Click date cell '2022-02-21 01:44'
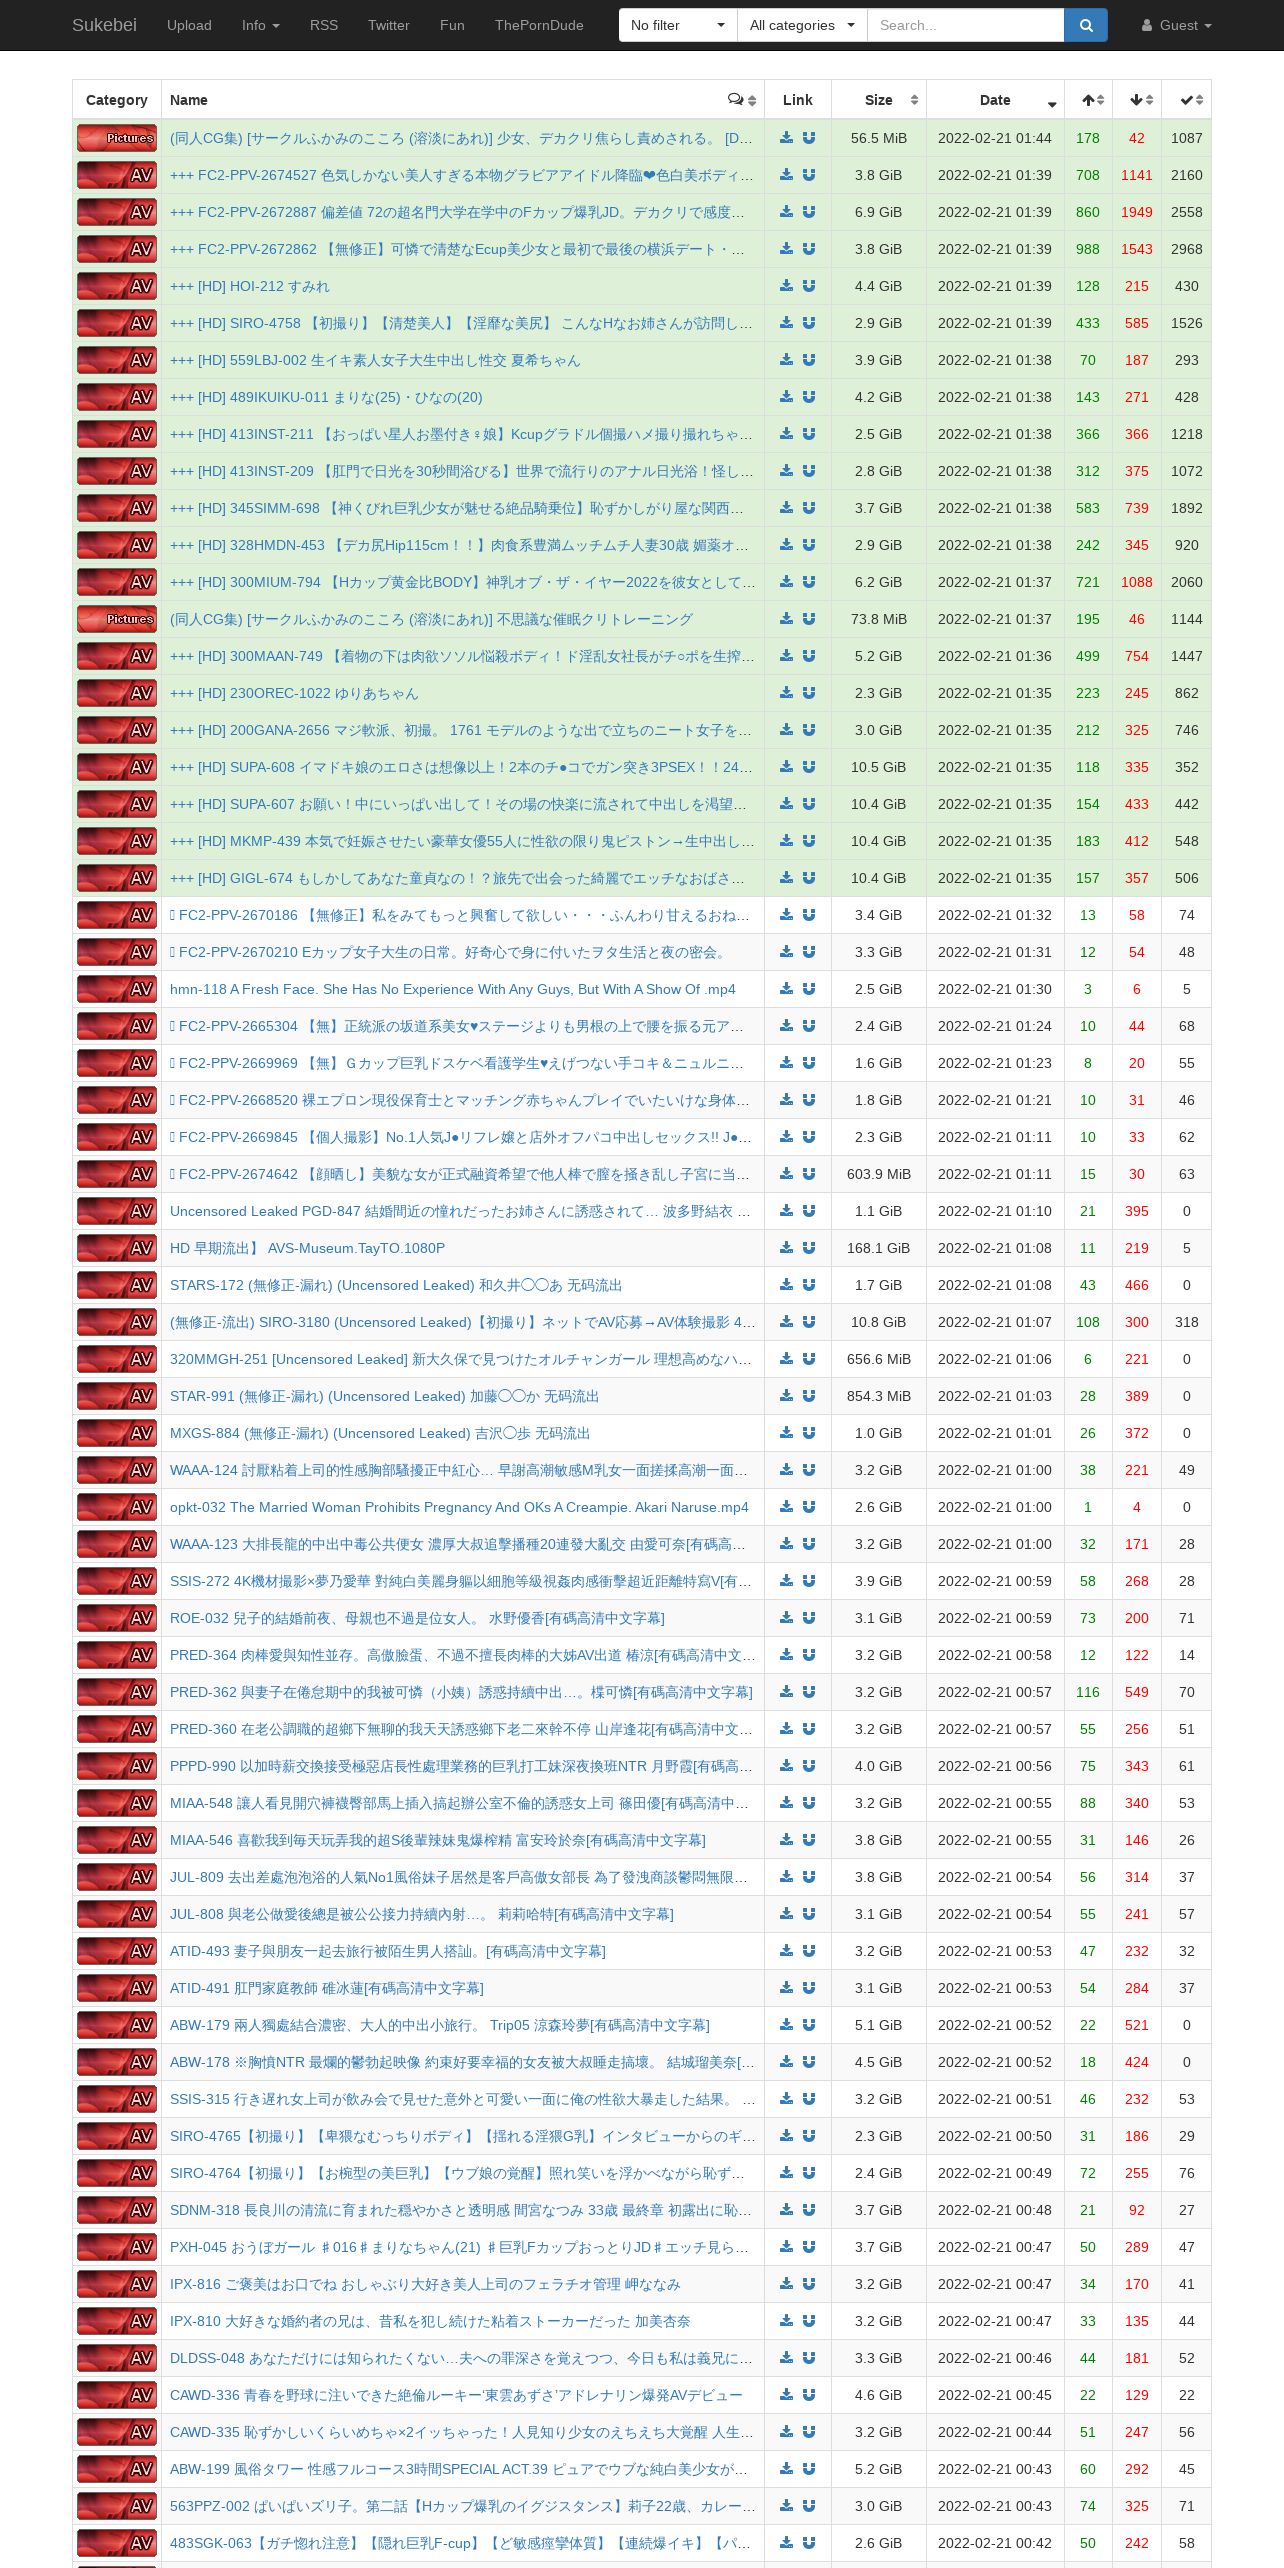The height and width of the screenshot is (2568, 1284). tap(995, 138)
